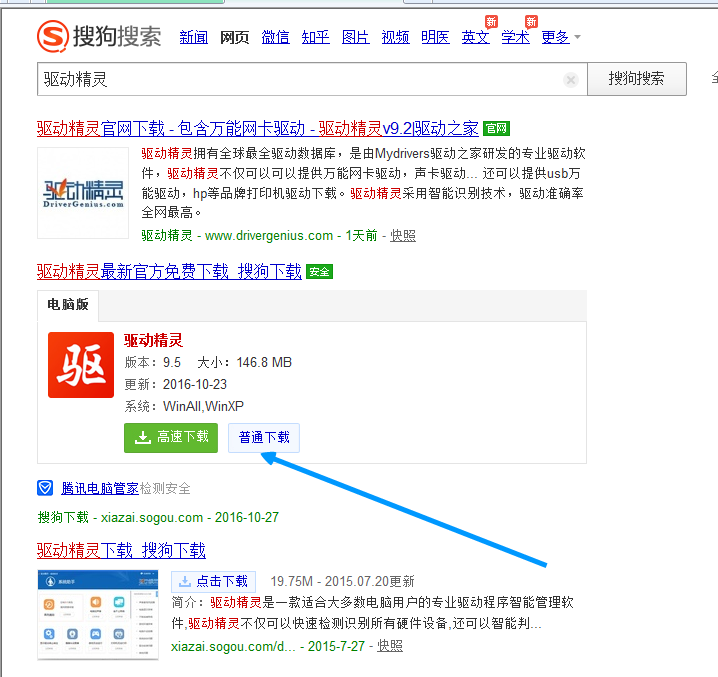Screen dimensions: 718x677
Task: Open 快照 link next to 2015-7-27
Action: 390,646
